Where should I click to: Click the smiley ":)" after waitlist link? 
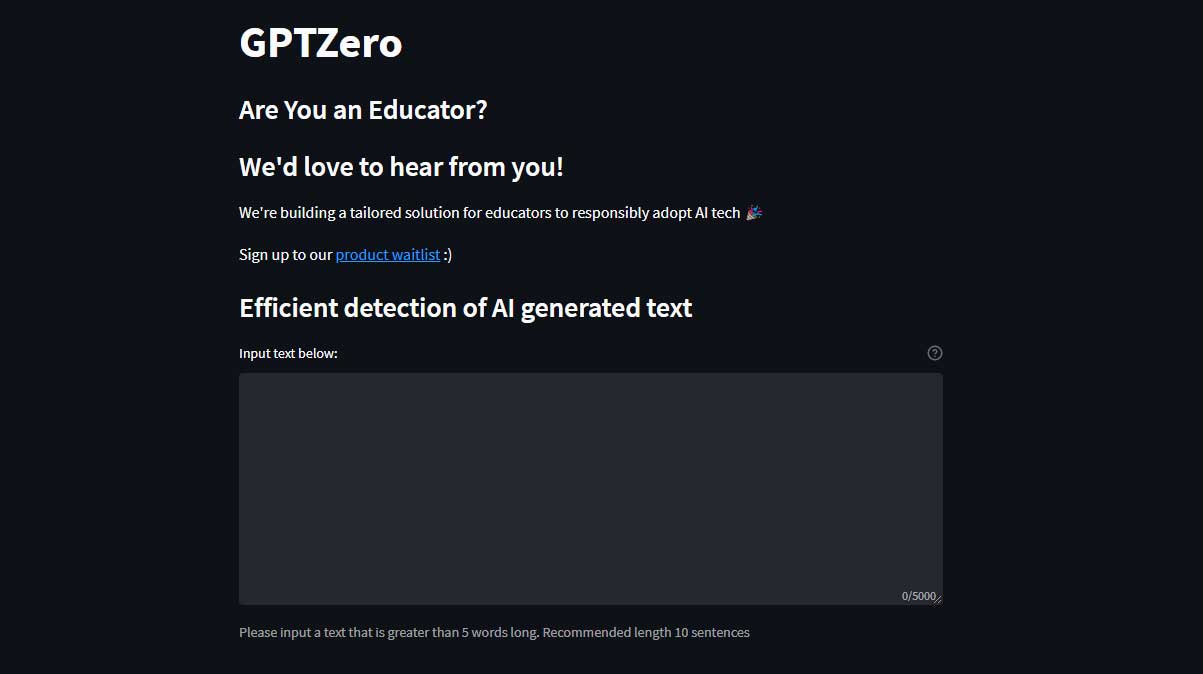tap(448, 255)
